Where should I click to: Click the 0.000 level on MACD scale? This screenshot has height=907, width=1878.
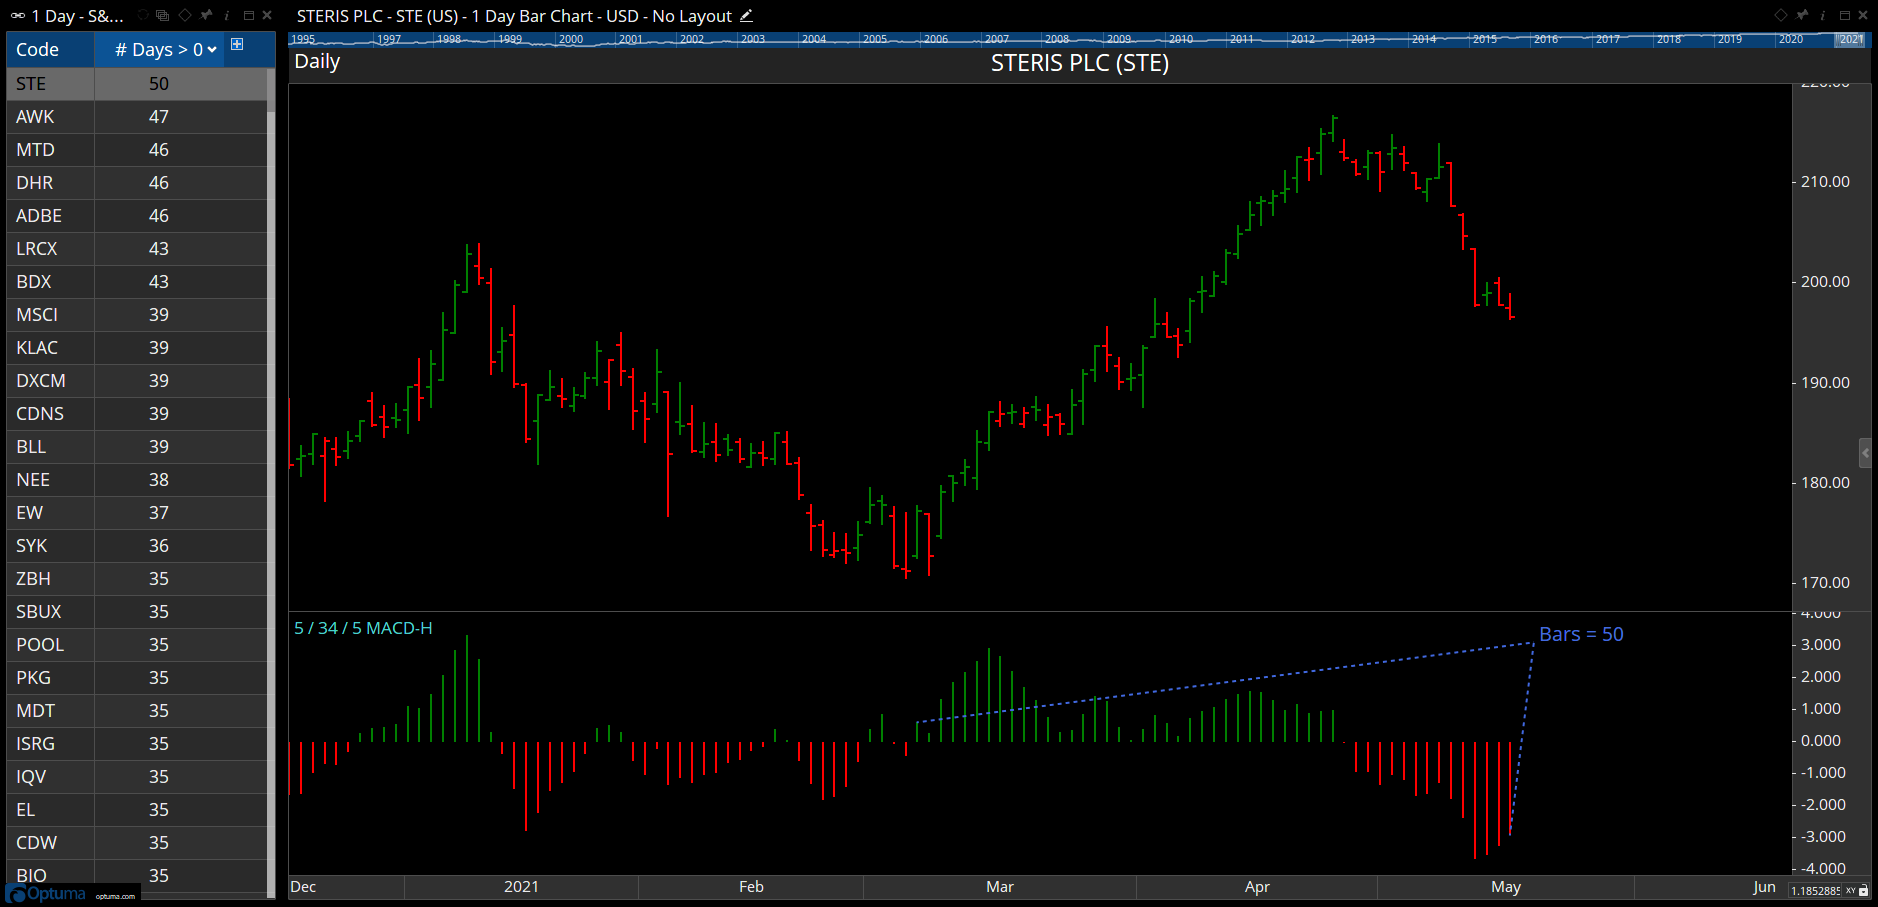coord(1821,741)
